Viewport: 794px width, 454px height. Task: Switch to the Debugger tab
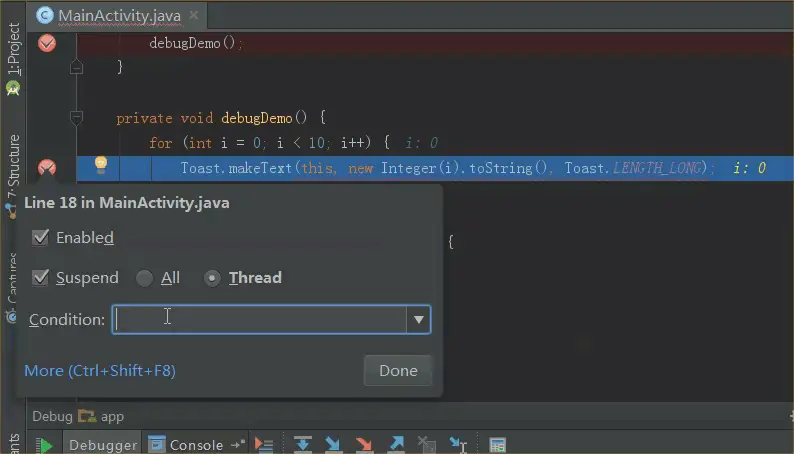point(103,444)
